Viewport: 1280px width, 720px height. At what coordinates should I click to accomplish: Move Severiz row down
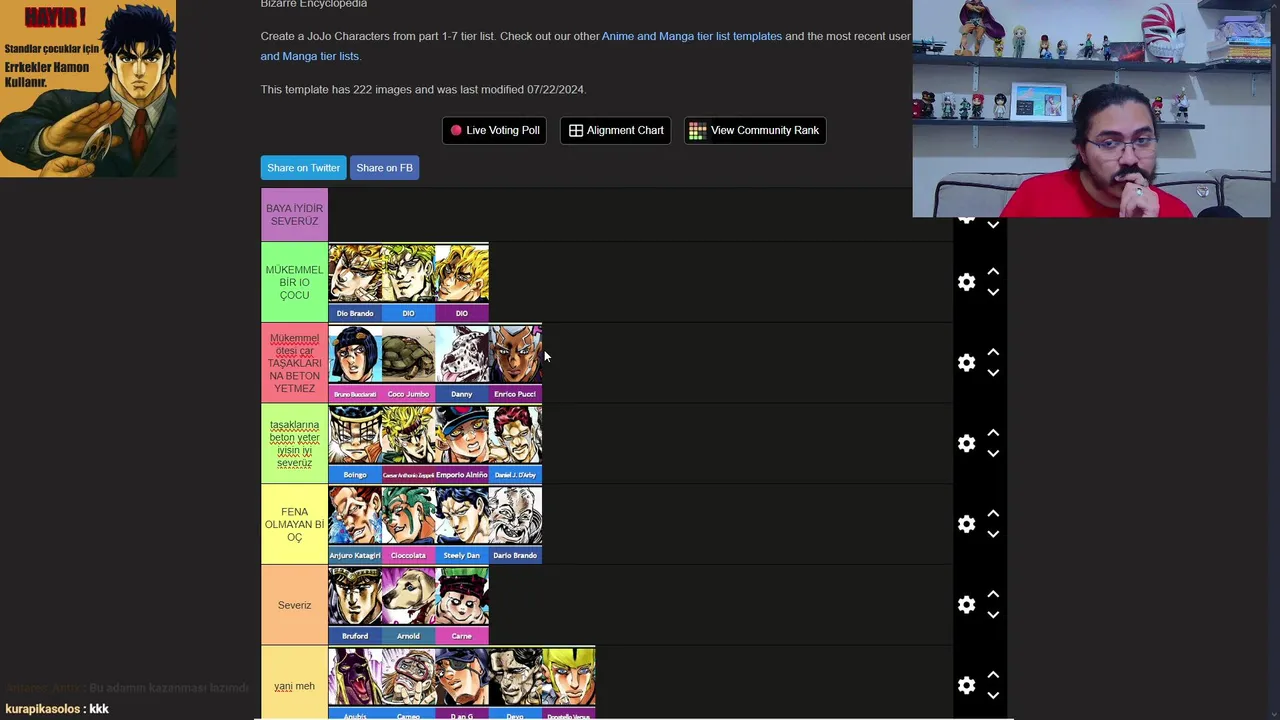coord(993,615)
